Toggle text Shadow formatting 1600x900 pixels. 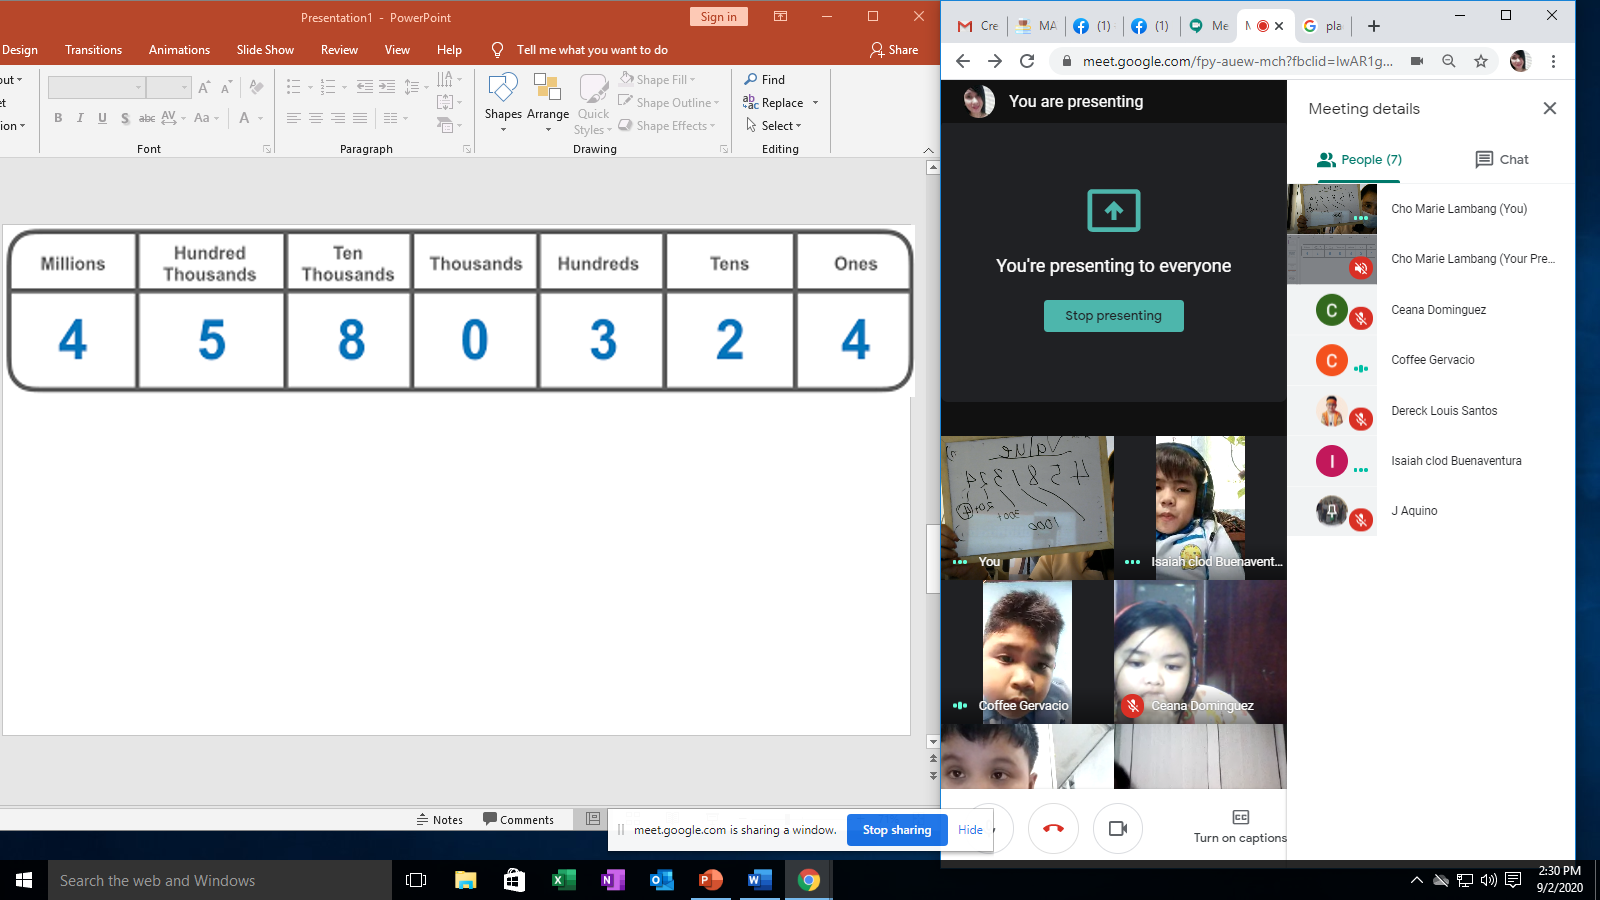click(125, 118)
